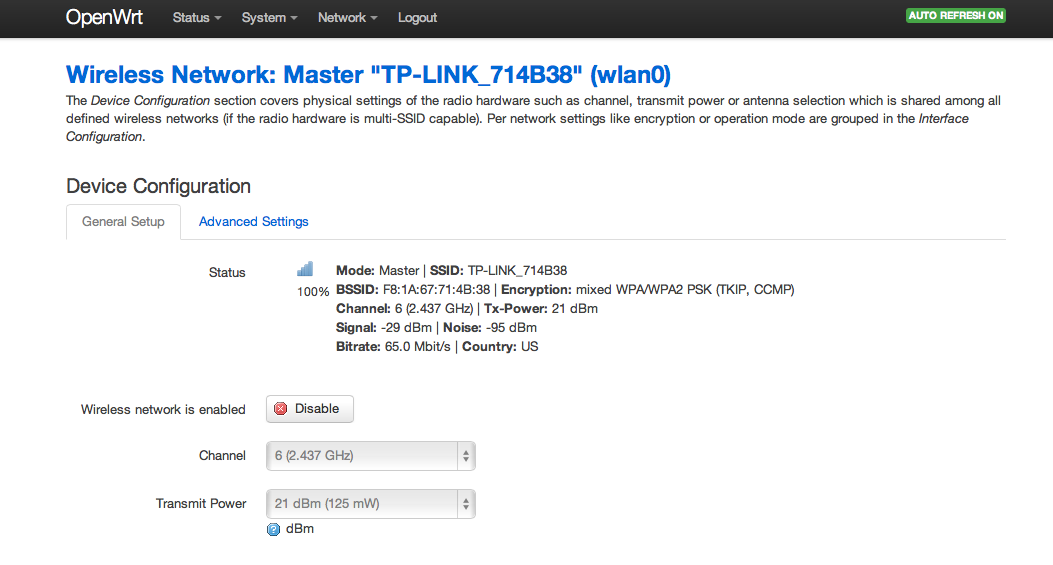Image resolution: width=1053 pixels, height=565 pixels.
Task: Click the blue help icon beside dBm
Action: pyautogui.click(x=273, y=529)
